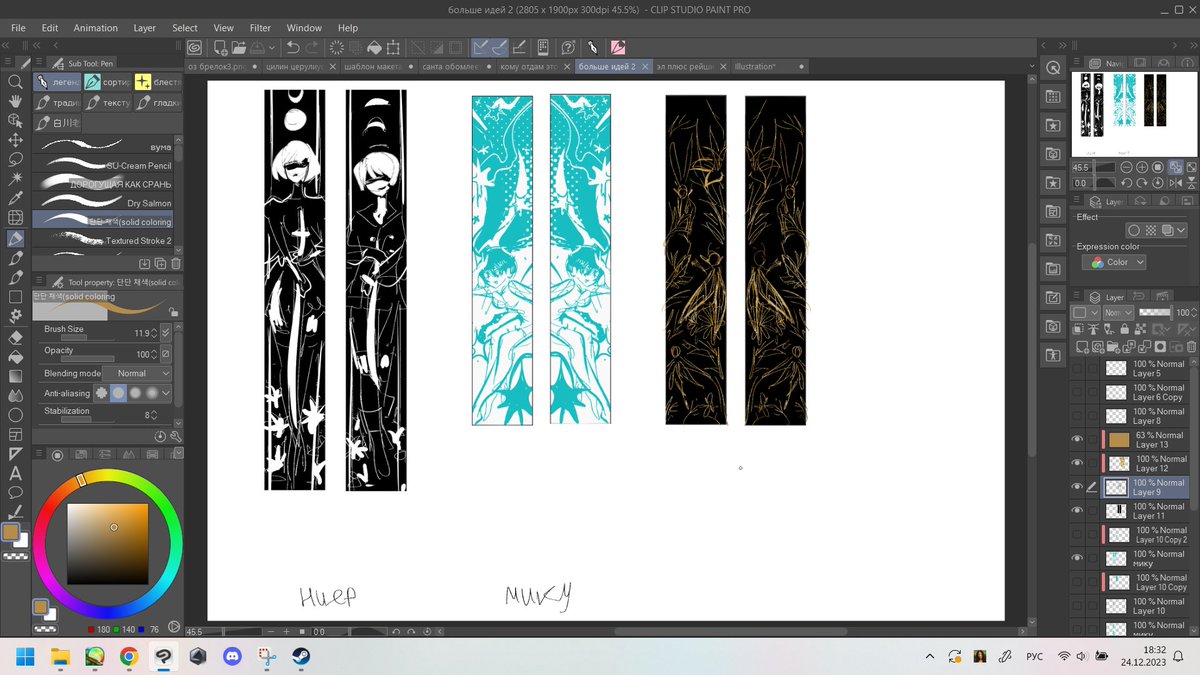
Task: Select 'блестя' sub tool group
Action: click(157, 82)
